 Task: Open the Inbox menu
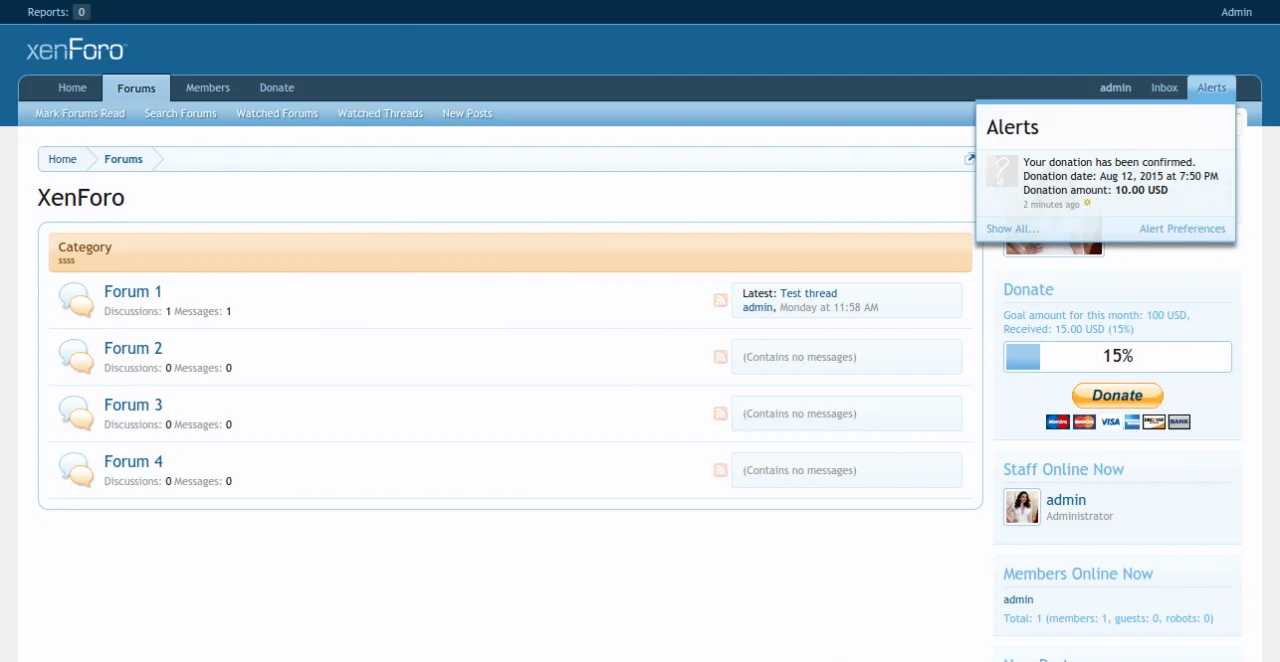[1164, 88]
